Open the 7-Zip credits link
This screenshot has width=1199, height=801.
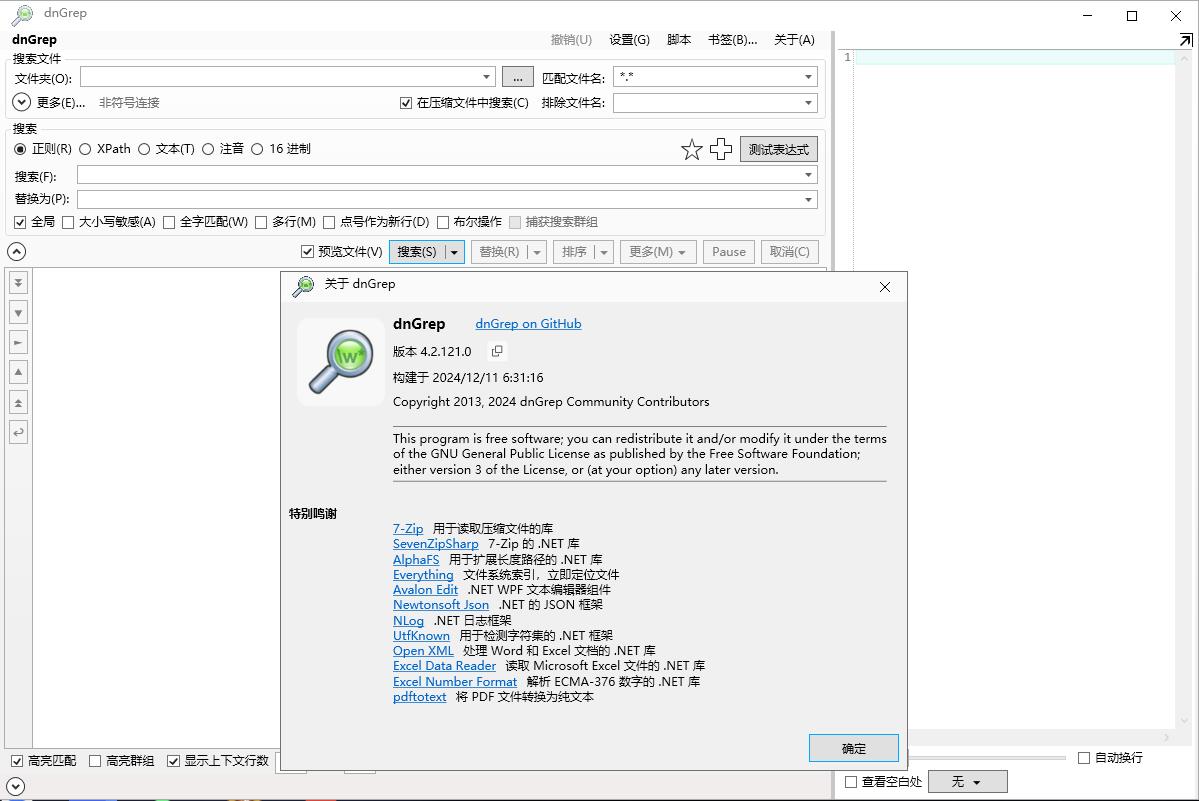pos(408,529)
